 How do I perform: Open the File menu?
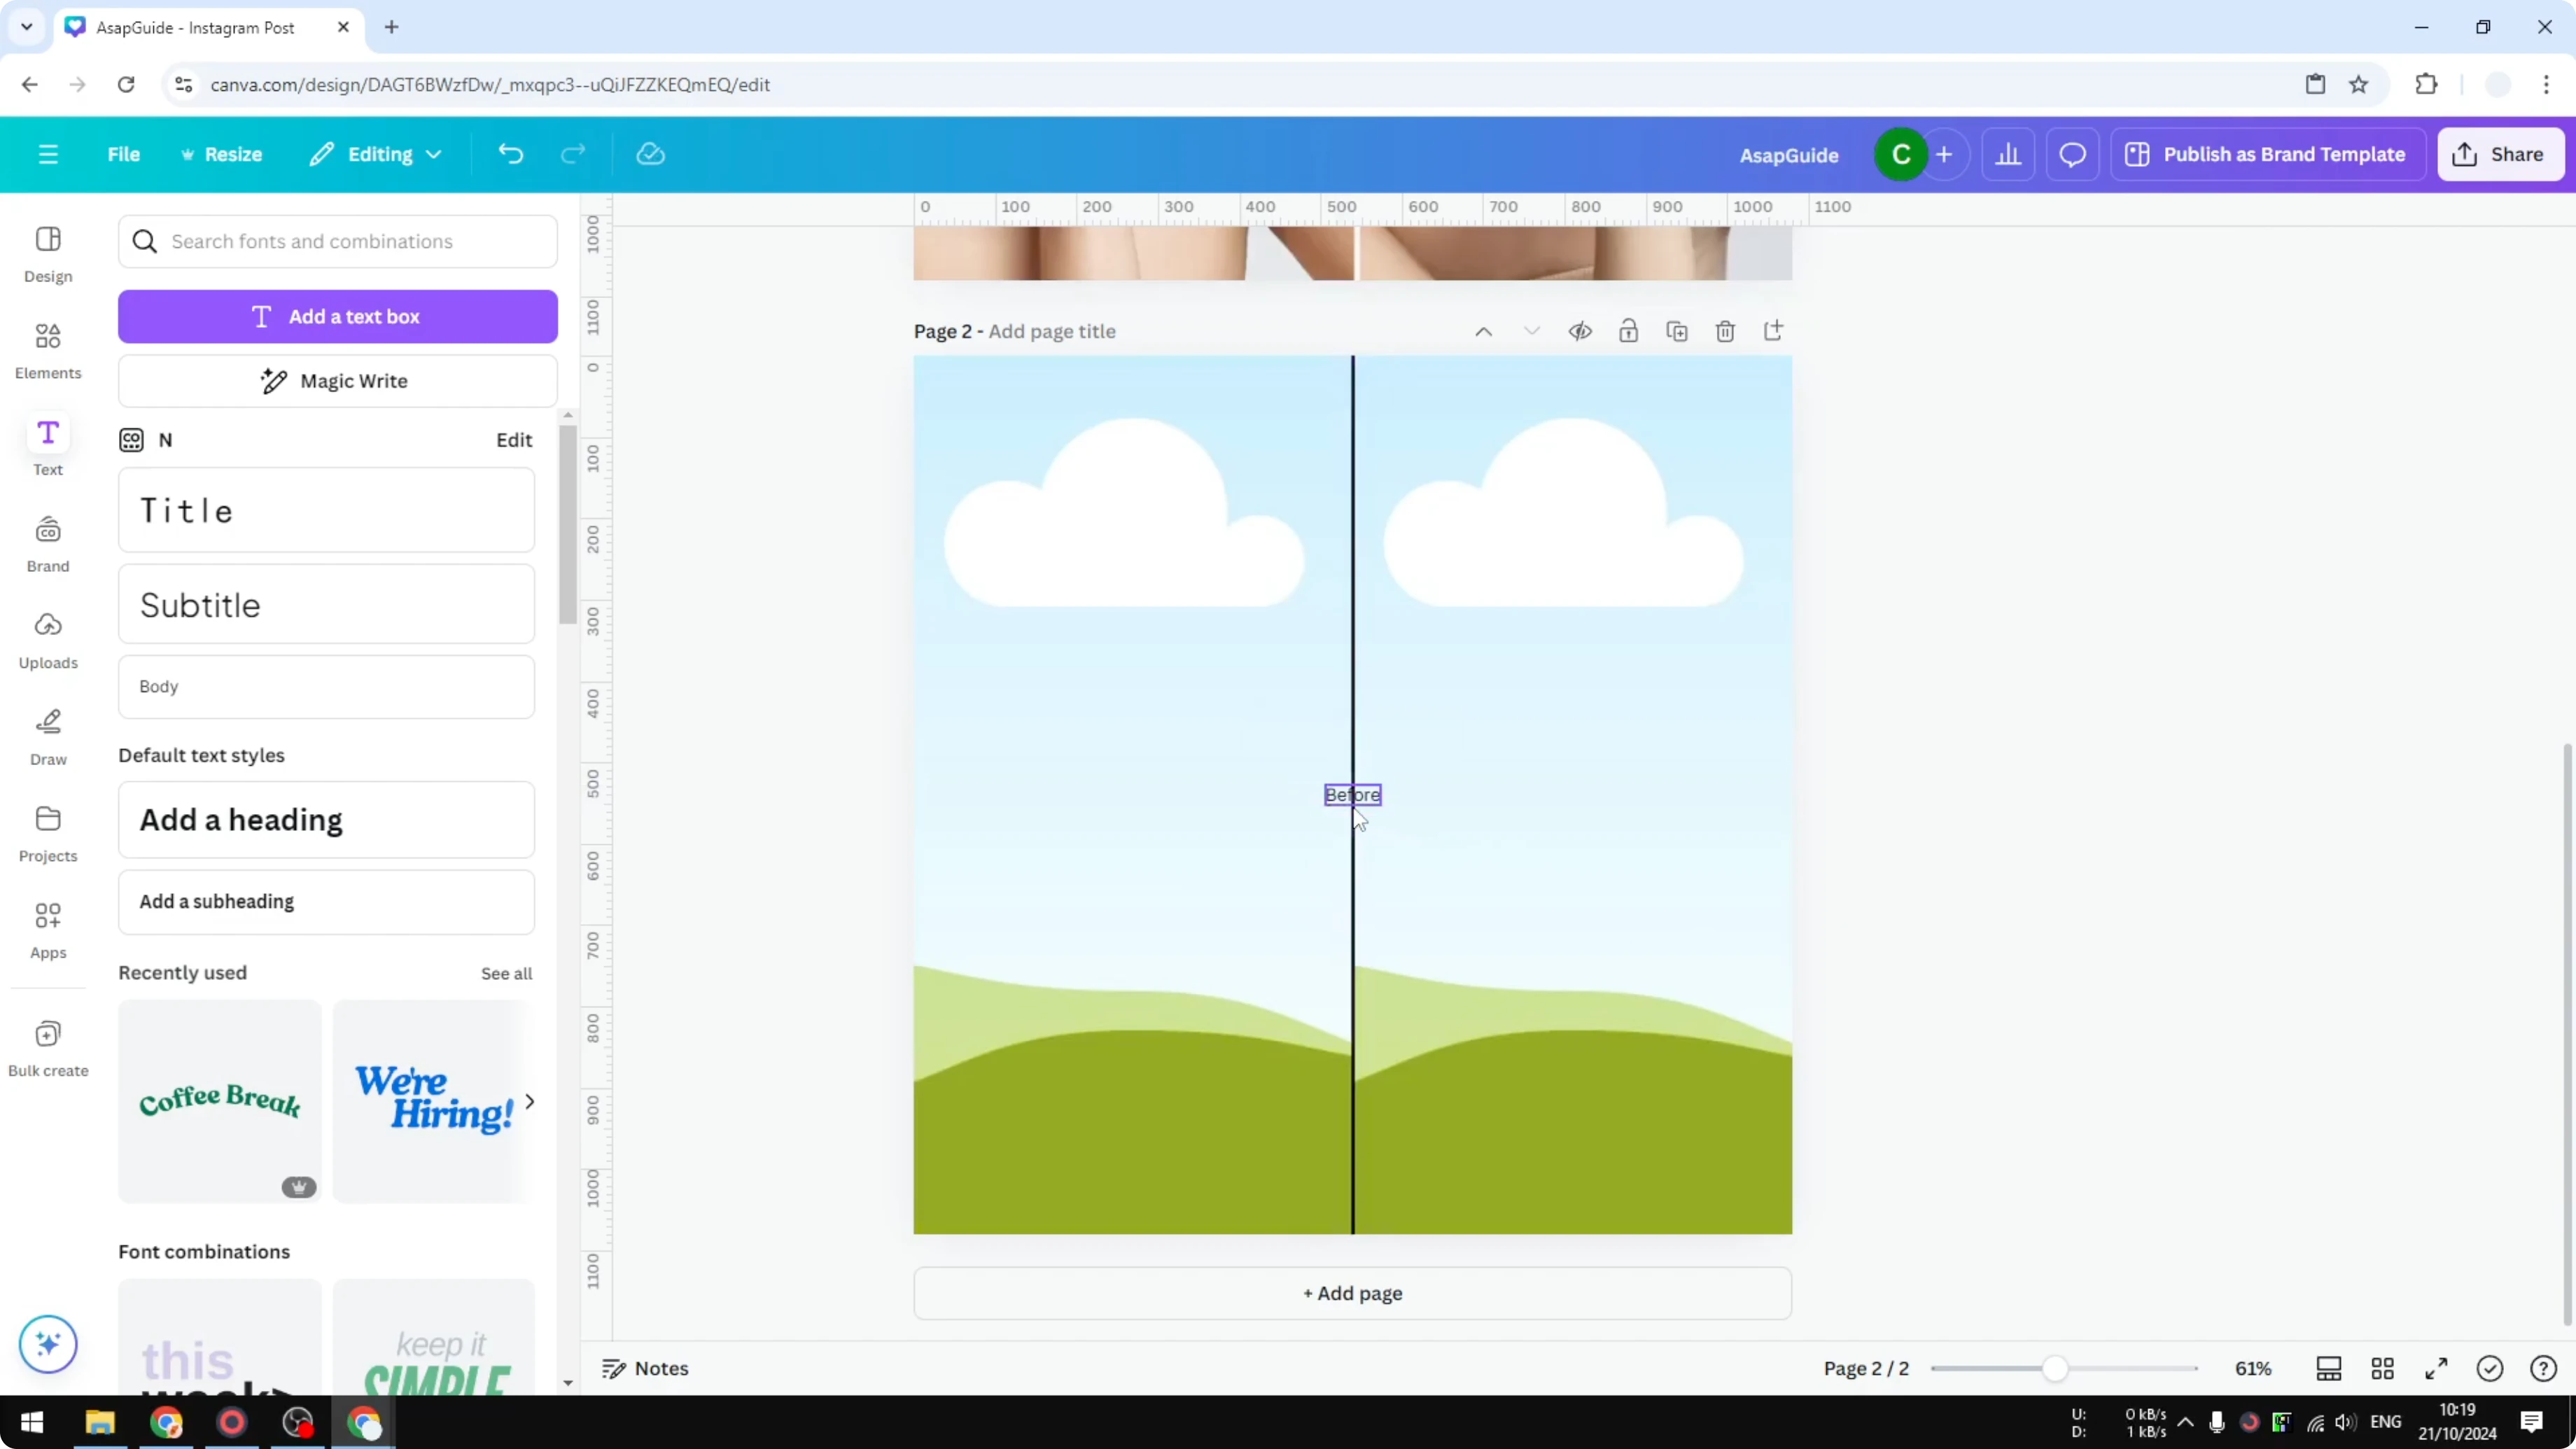pos(124,154)
